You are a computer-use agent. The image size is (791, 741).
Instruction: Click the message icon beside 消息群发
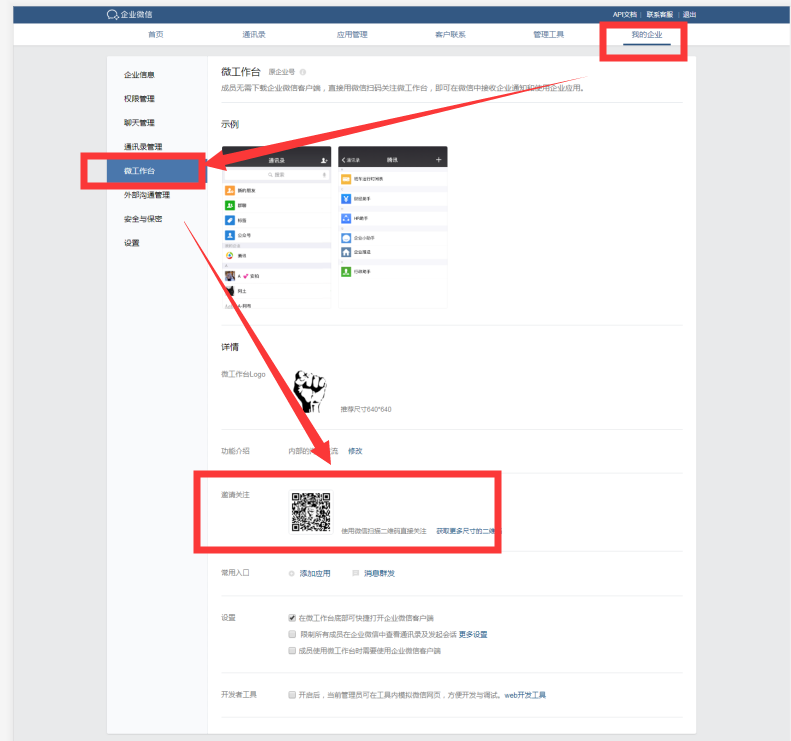pos(356,574)
